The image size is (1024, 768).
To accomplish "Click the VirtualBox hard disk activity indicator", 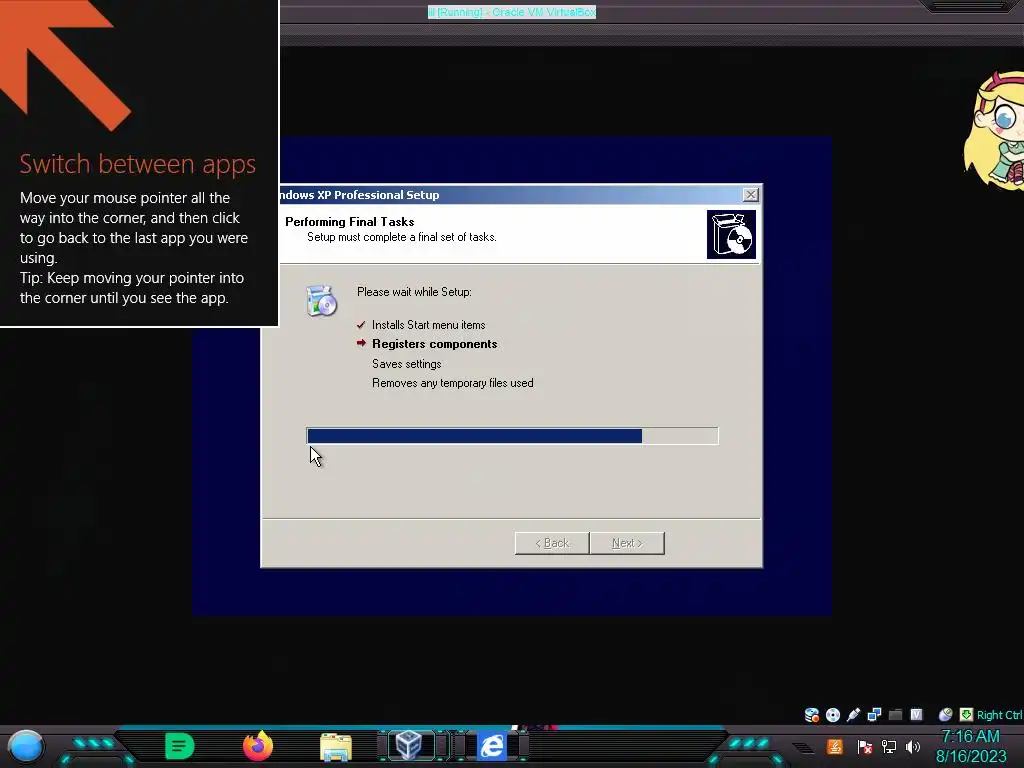I will pyautogui.click(x=812, y=714).
